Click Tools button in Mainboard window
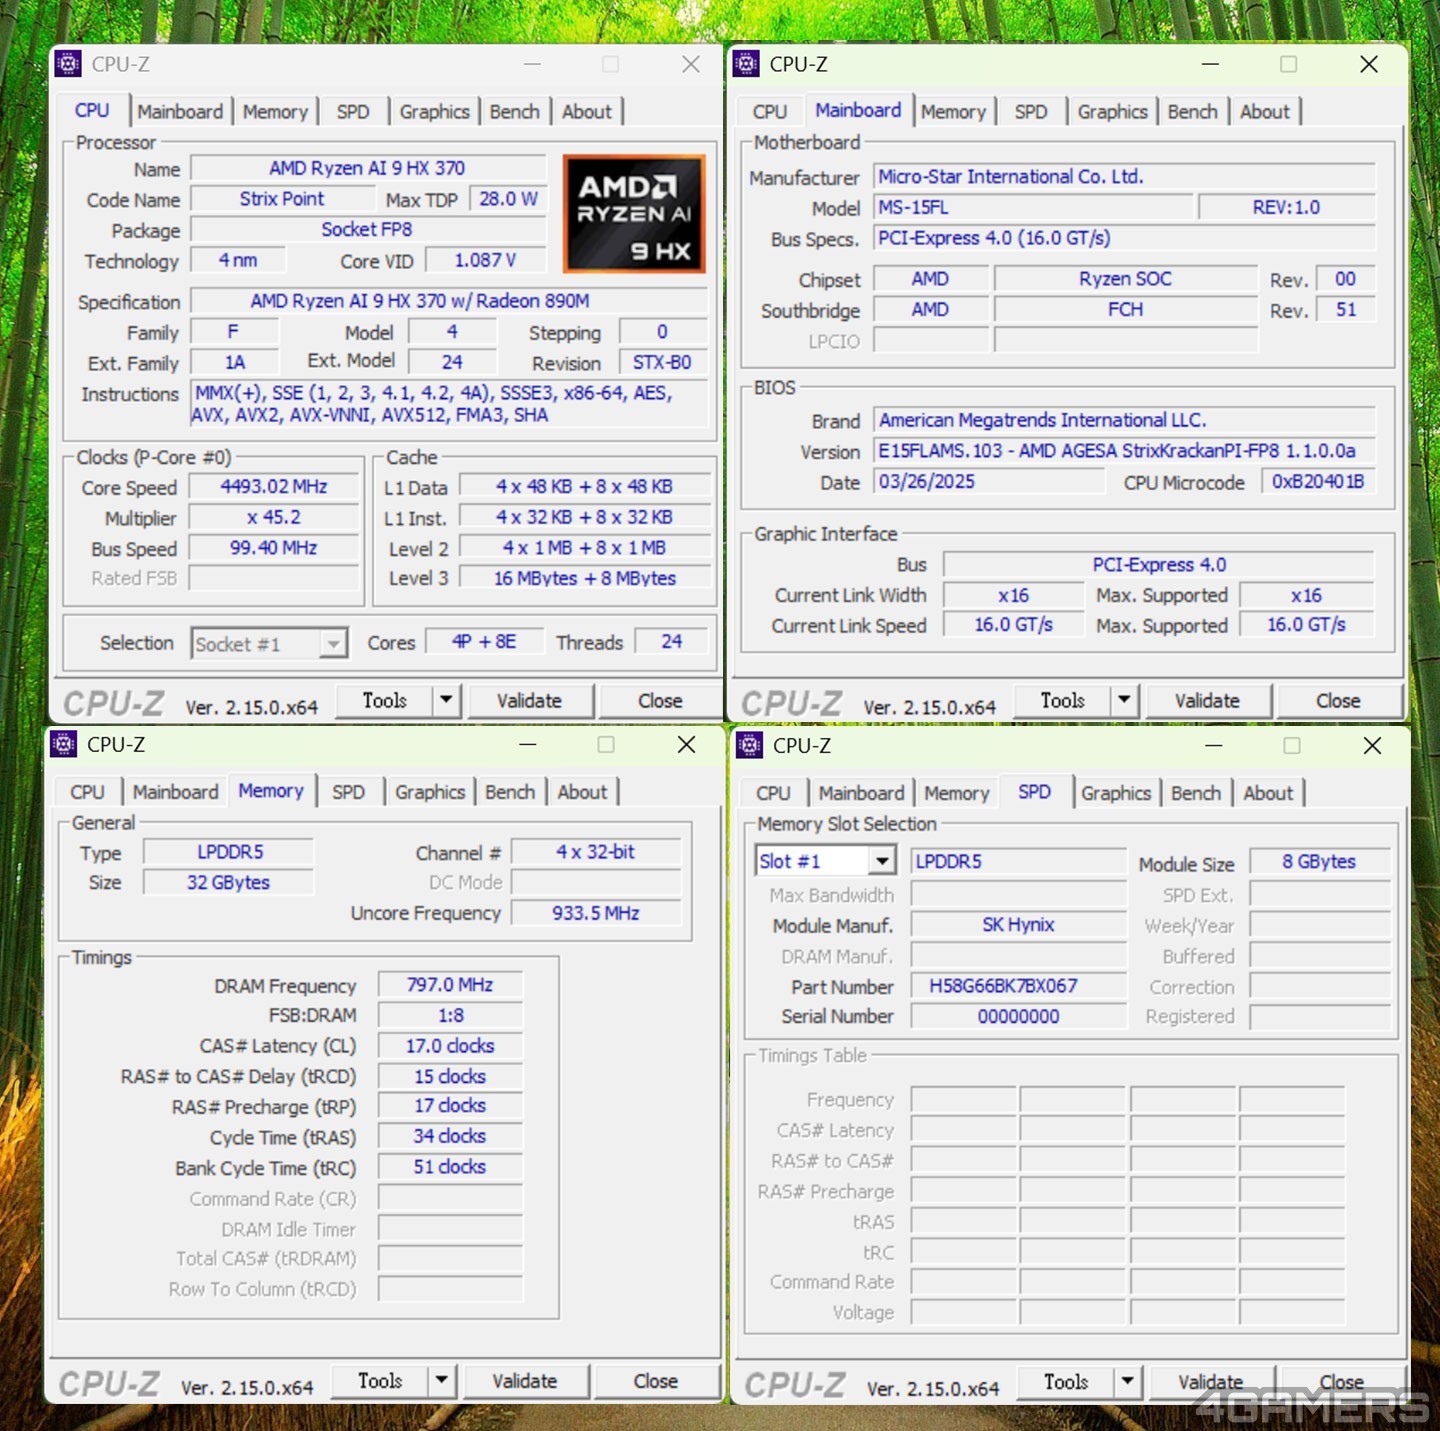The width and height of the screenshot is (1440, 1431). coord(1063,700)
